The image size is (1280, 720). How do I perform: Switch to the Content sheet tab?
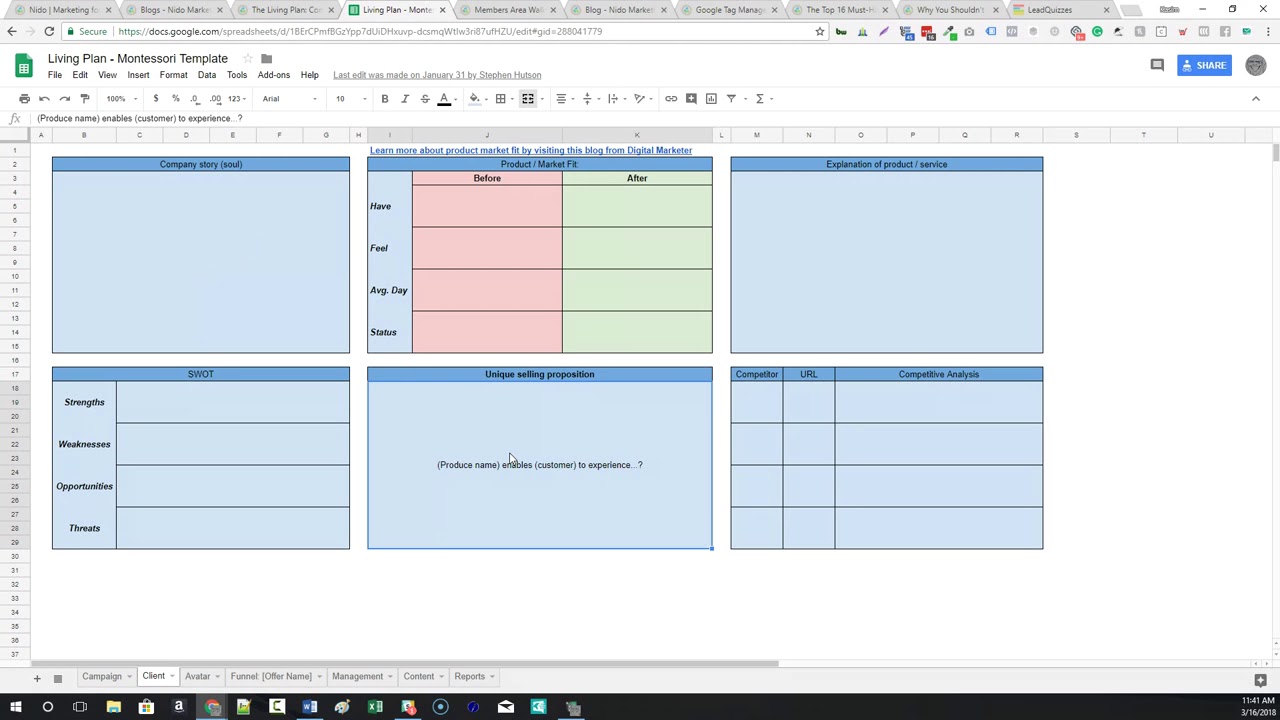click(418, 676)
